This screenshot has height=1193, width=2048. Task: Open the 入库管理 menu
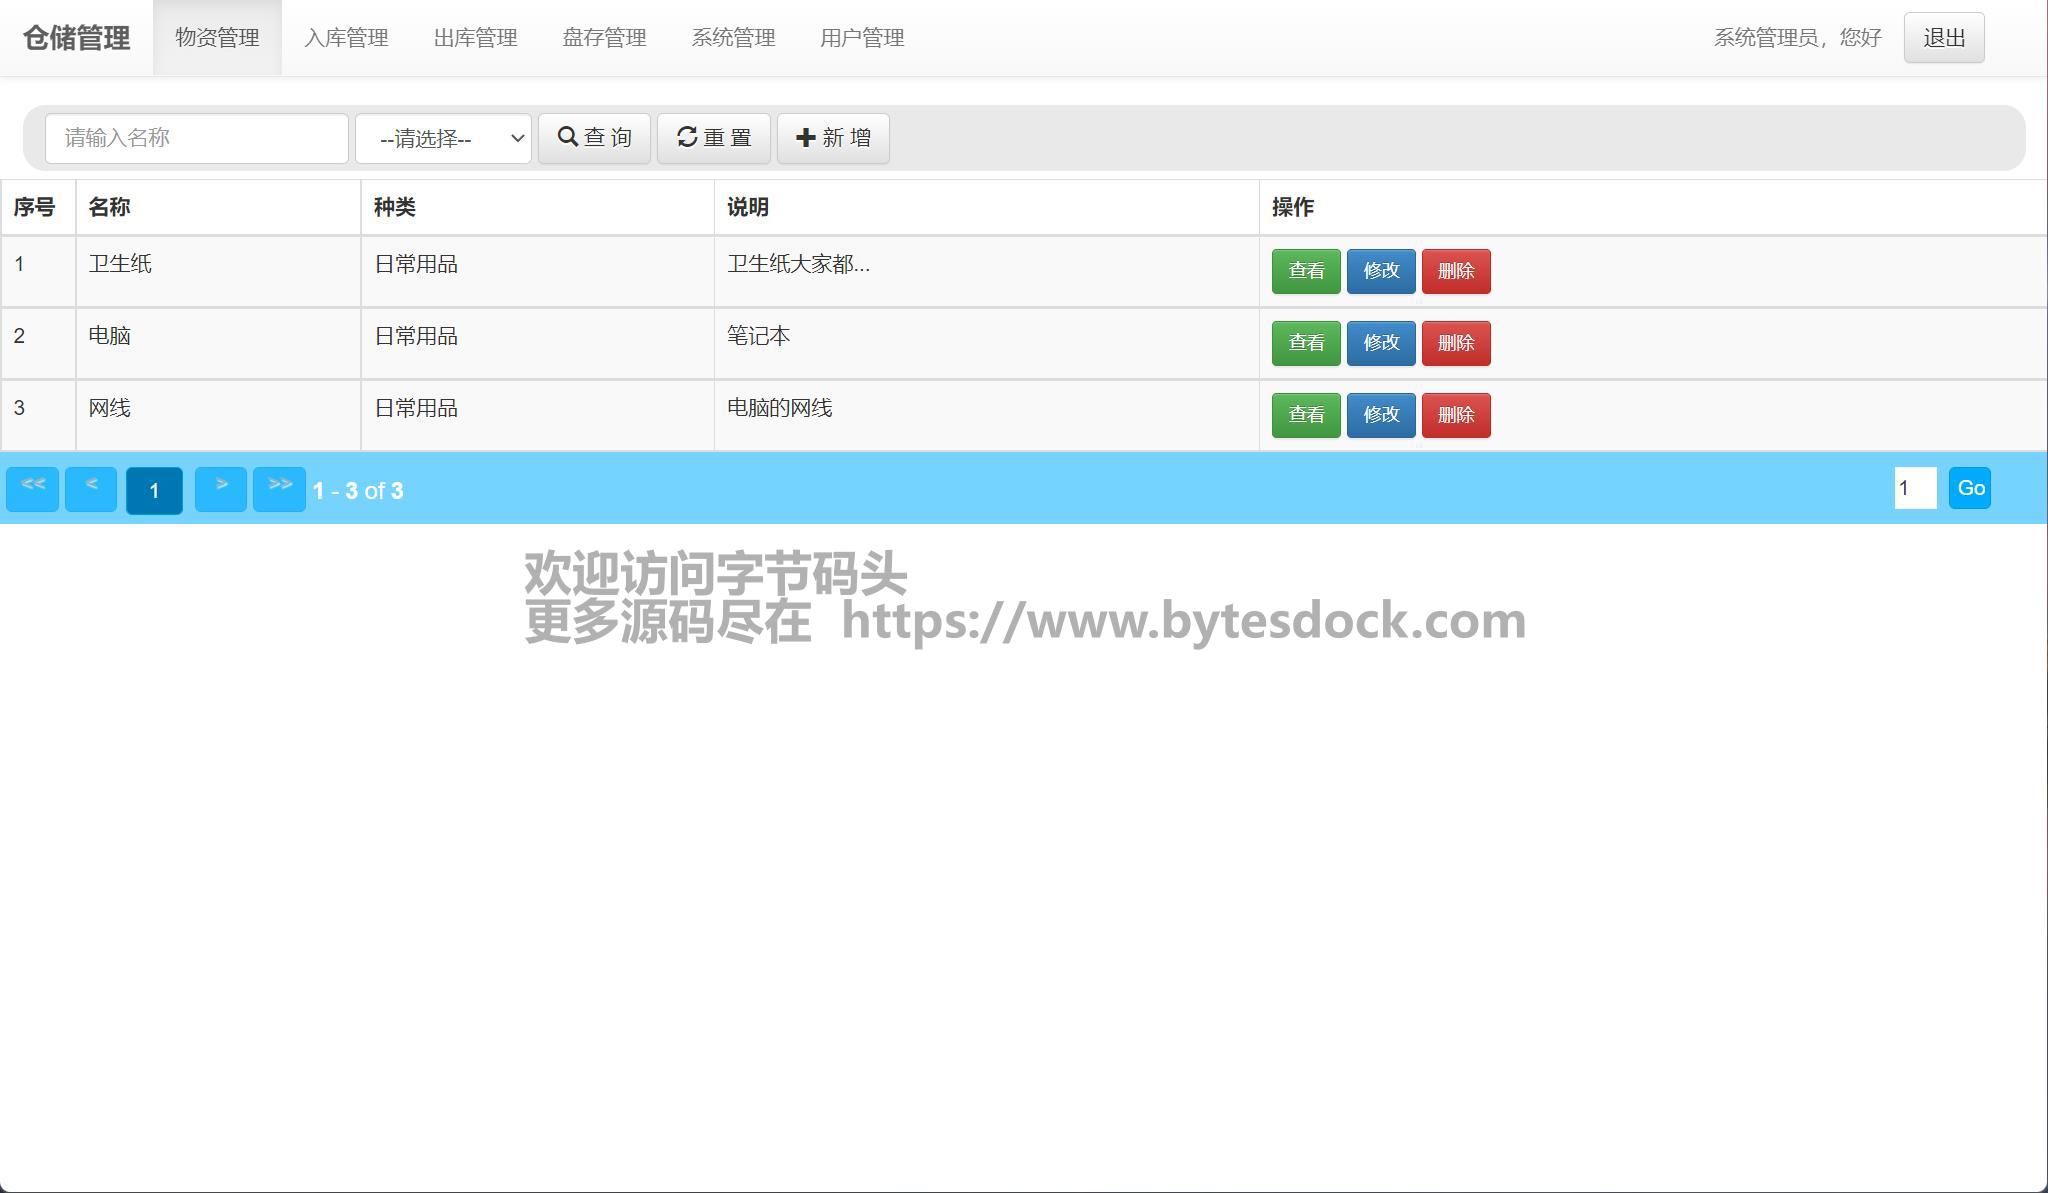pyautogui.click(x=346, y=38)
